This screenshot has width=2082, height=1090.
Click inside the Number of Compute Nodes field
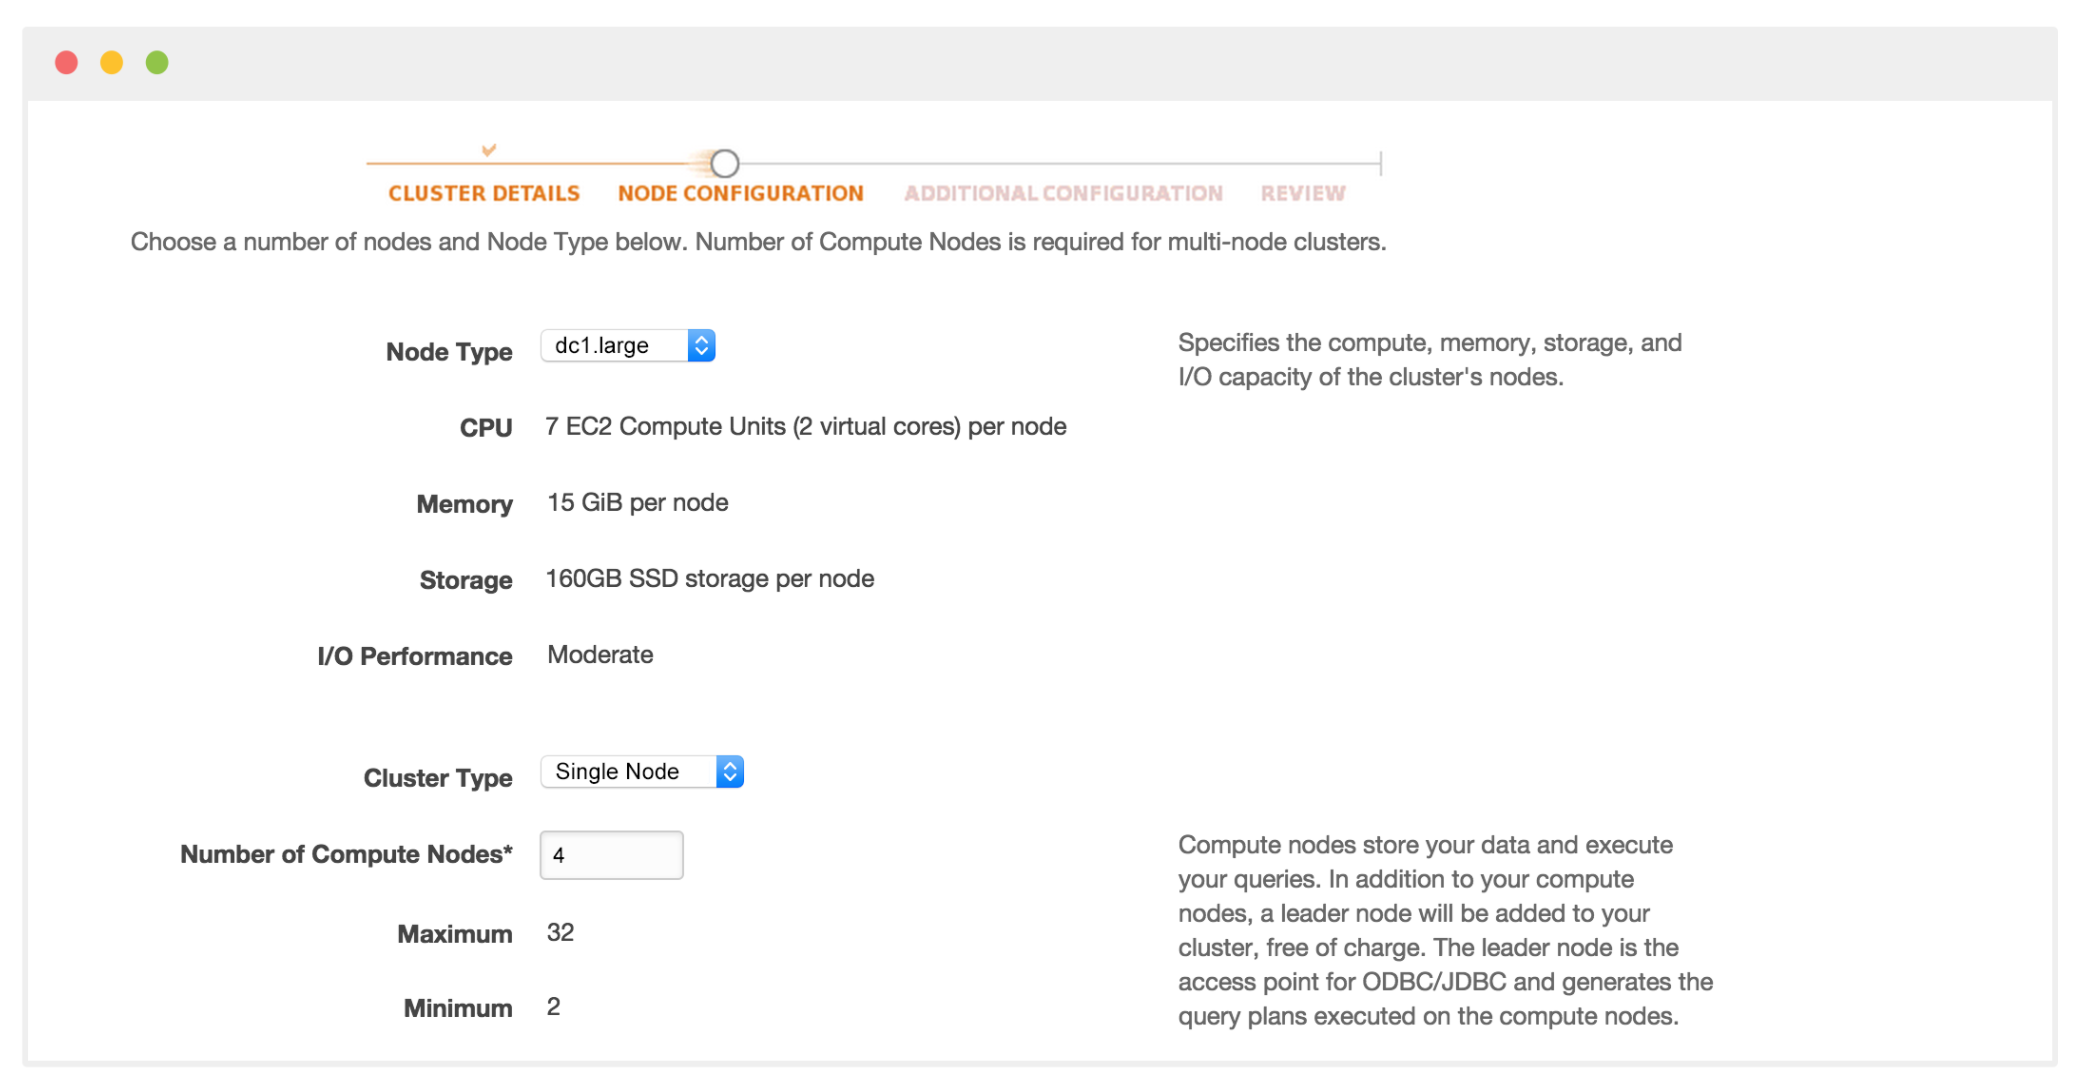[x=610, y=855]
